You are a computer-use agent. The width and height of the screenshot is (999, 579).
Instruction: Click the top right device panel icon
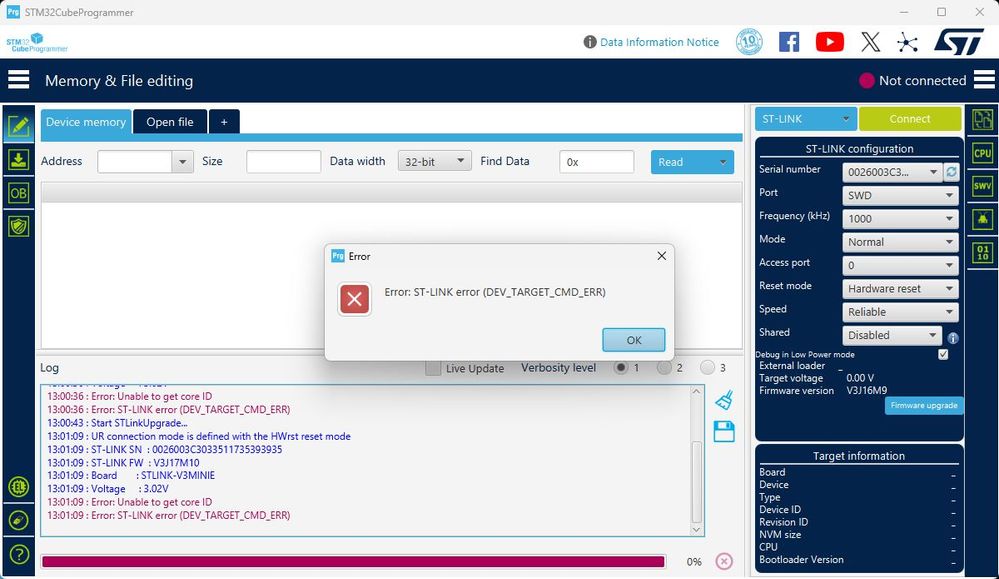pyautogui.click(x=982, y=120)
